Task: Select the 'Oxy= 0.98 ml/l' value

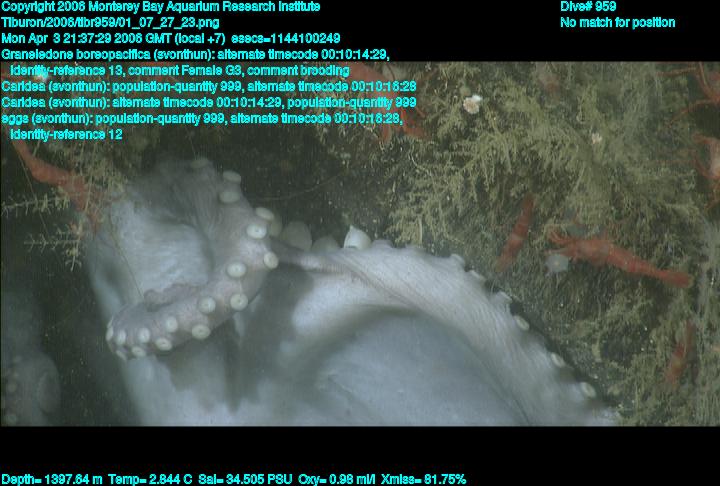Action: tap(337, 480)
